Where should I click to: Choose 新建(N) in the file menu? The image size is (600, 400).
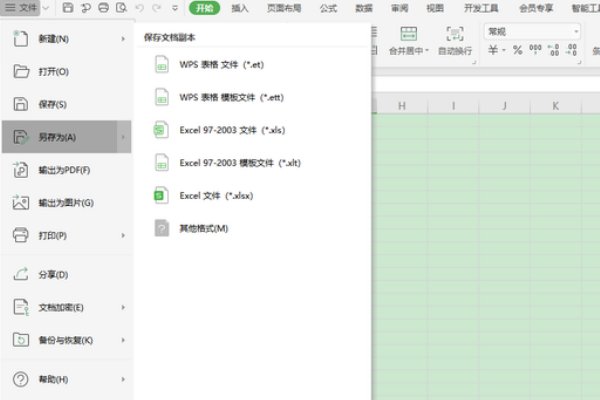tap(67, 39)
